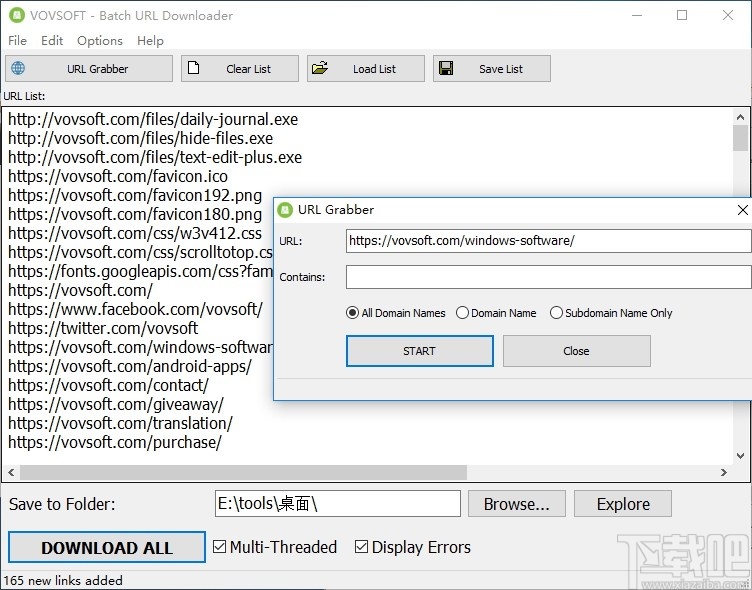This screenshot has width=752, height=590.
Task: Select the daily-journal.exe URL line
Action: pyautogui.click(x=153, y=119)
